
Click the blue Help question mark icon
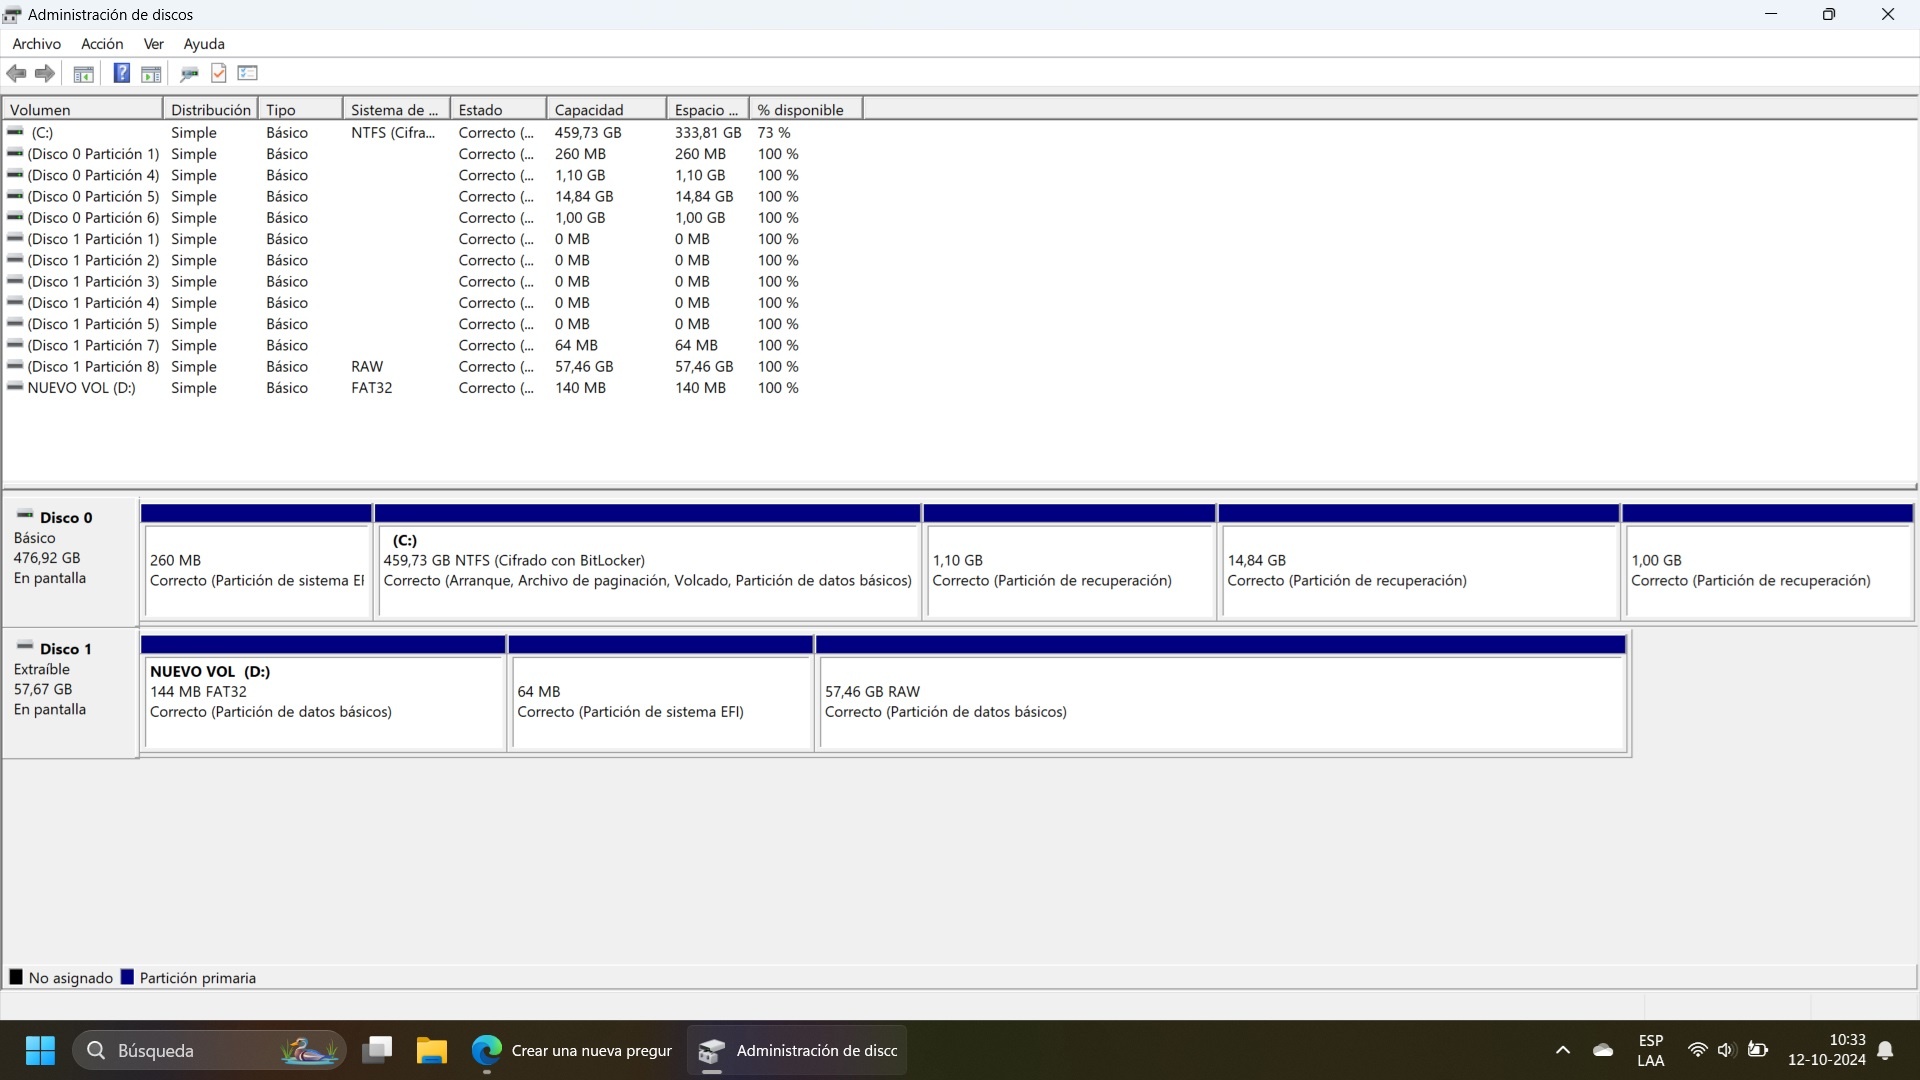tap(121, 73)
